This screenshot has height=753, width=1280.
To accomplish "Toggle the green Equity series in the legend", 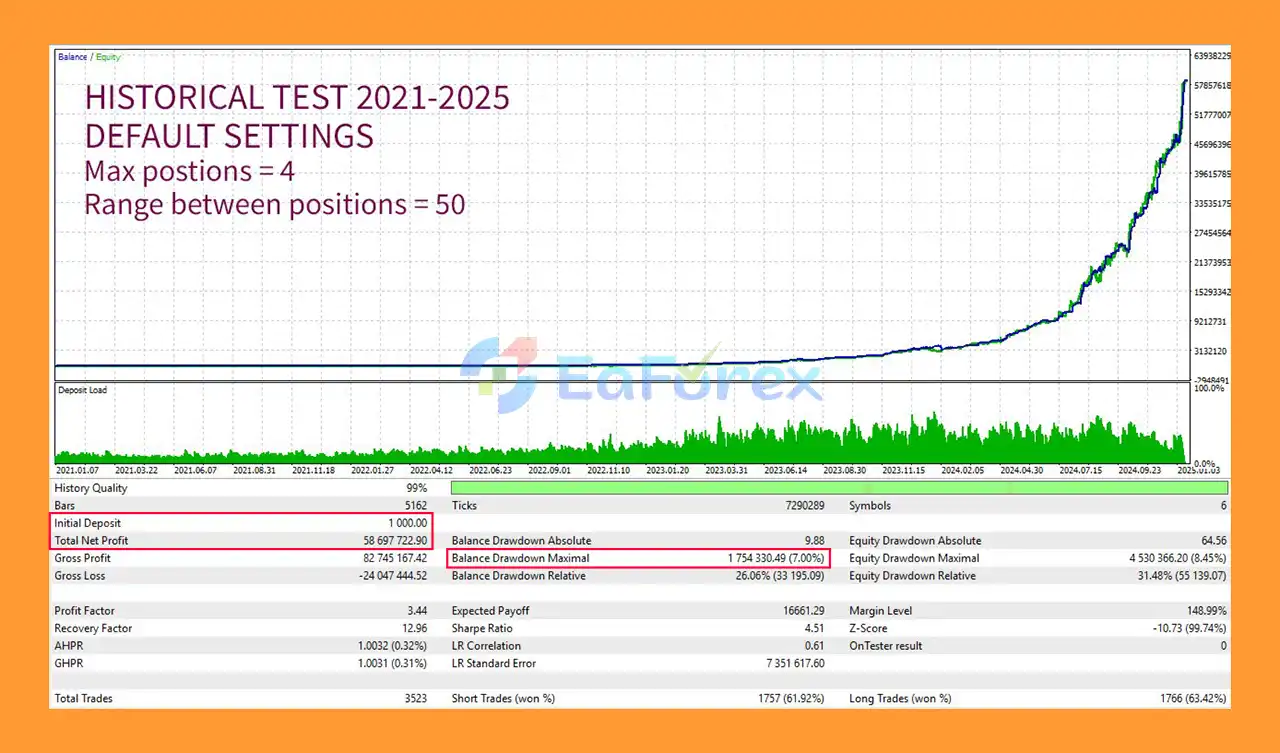I will [x=108, y=57].
